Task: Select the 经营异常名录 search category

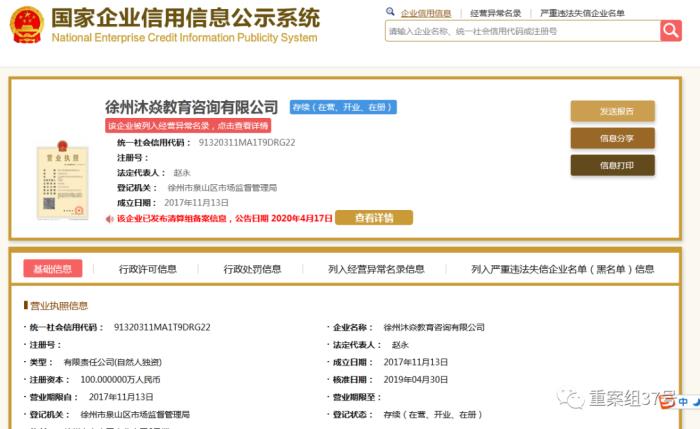Action: pyautogui.click(x=496, y=13)
